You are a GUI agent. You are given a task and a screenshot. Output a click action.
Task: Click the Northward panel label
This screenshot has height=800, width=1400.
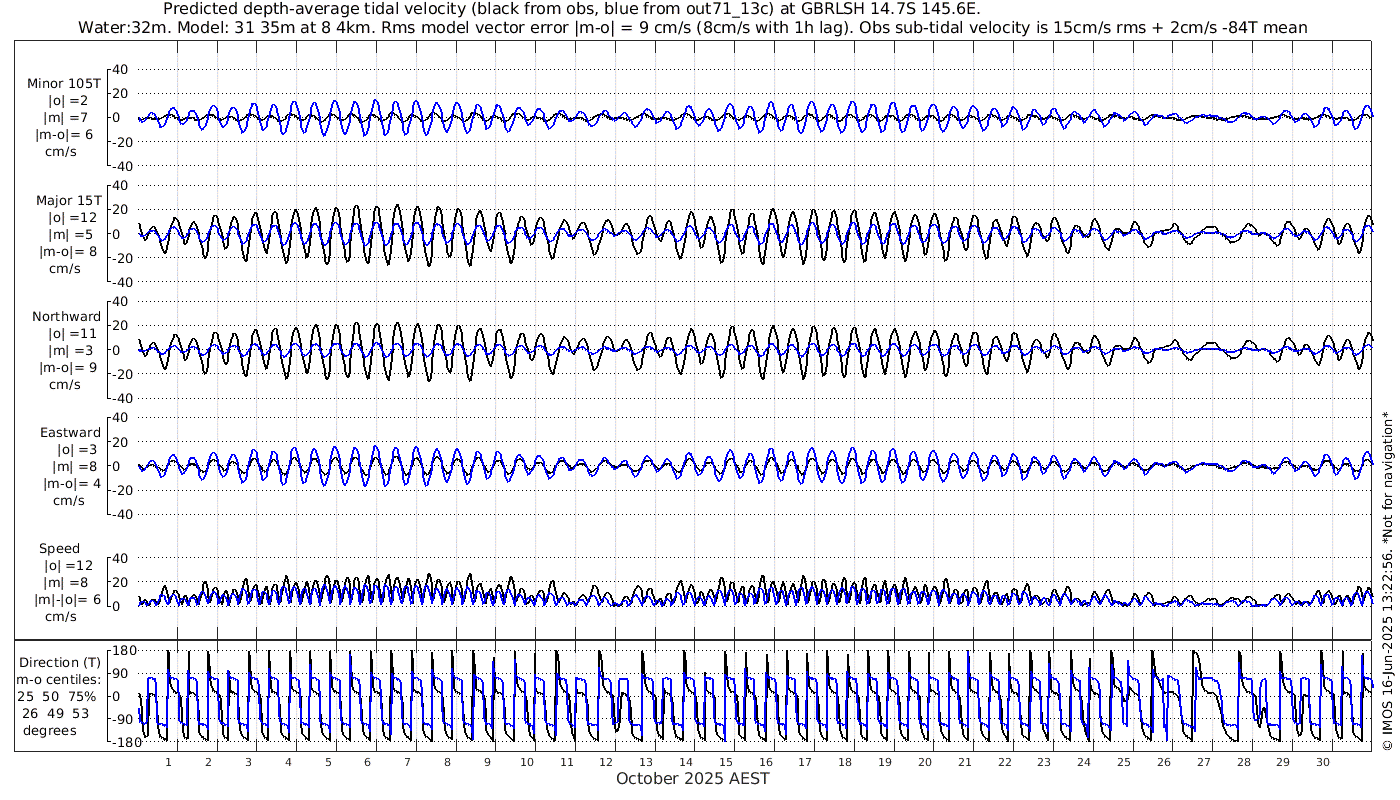tap(66, 316)
